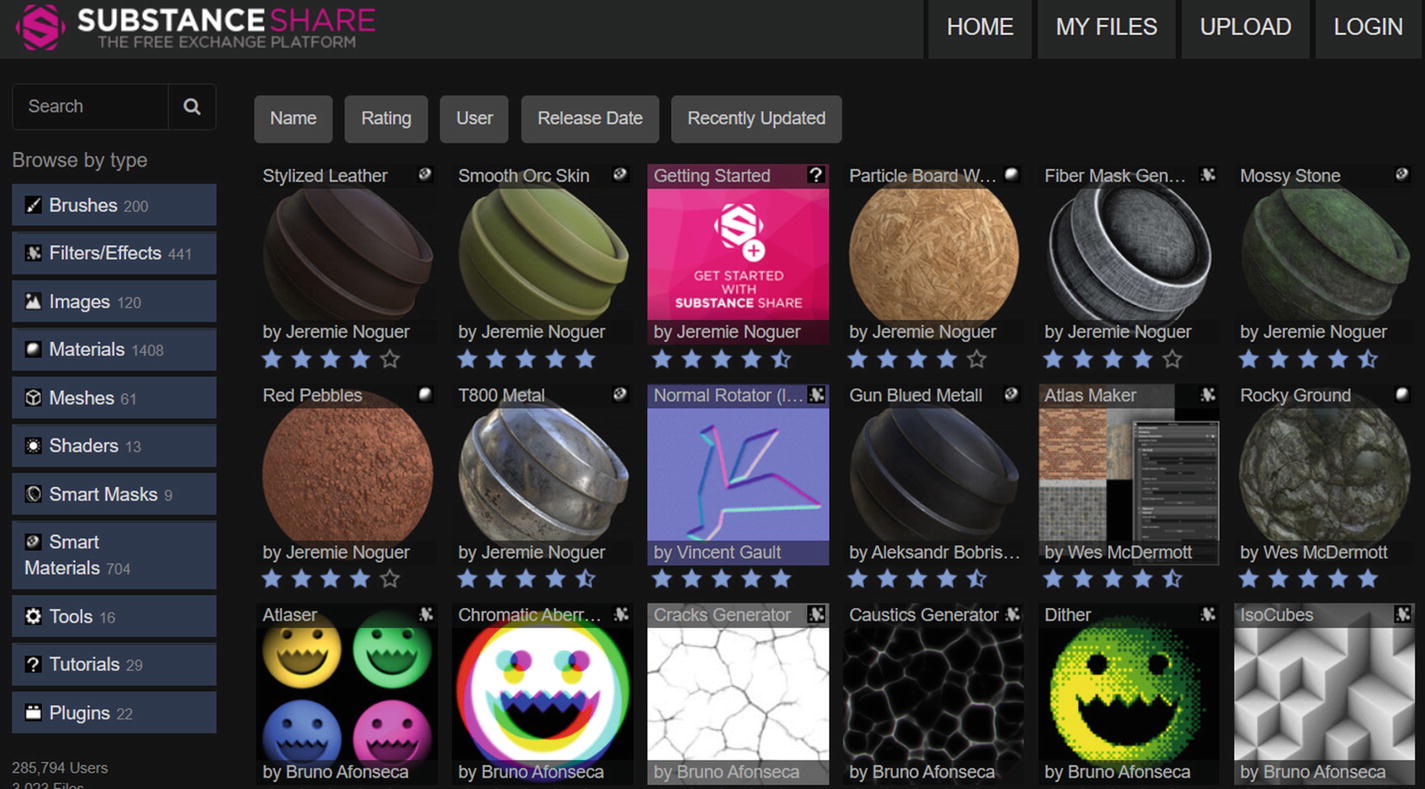This screenshot has height=789, width=1425.
Task: Click the Materials category sphere icon
Action: (33, 349)
